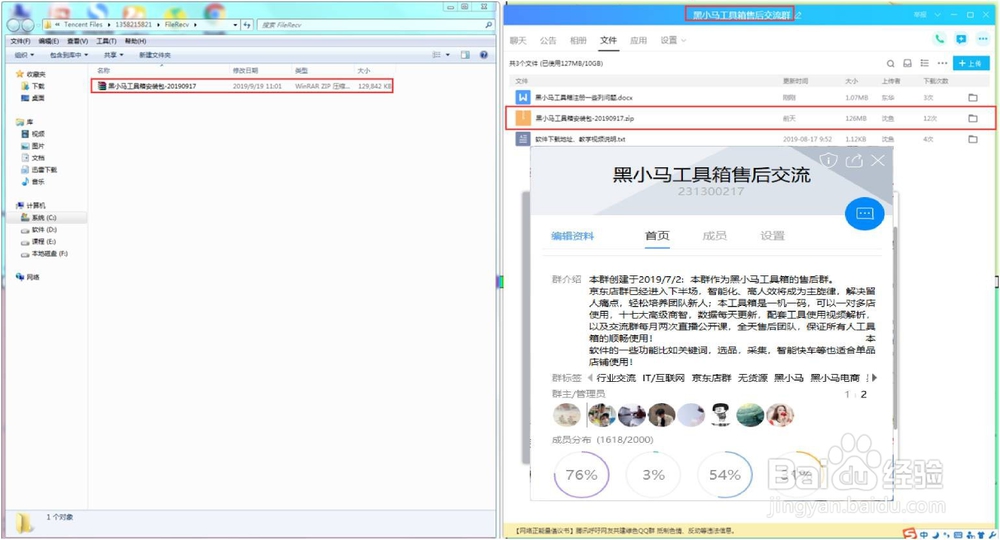Open folder icon for the docx file row
The width and height of the screenshot is (1000, 540).
click(x=973, y=98)
